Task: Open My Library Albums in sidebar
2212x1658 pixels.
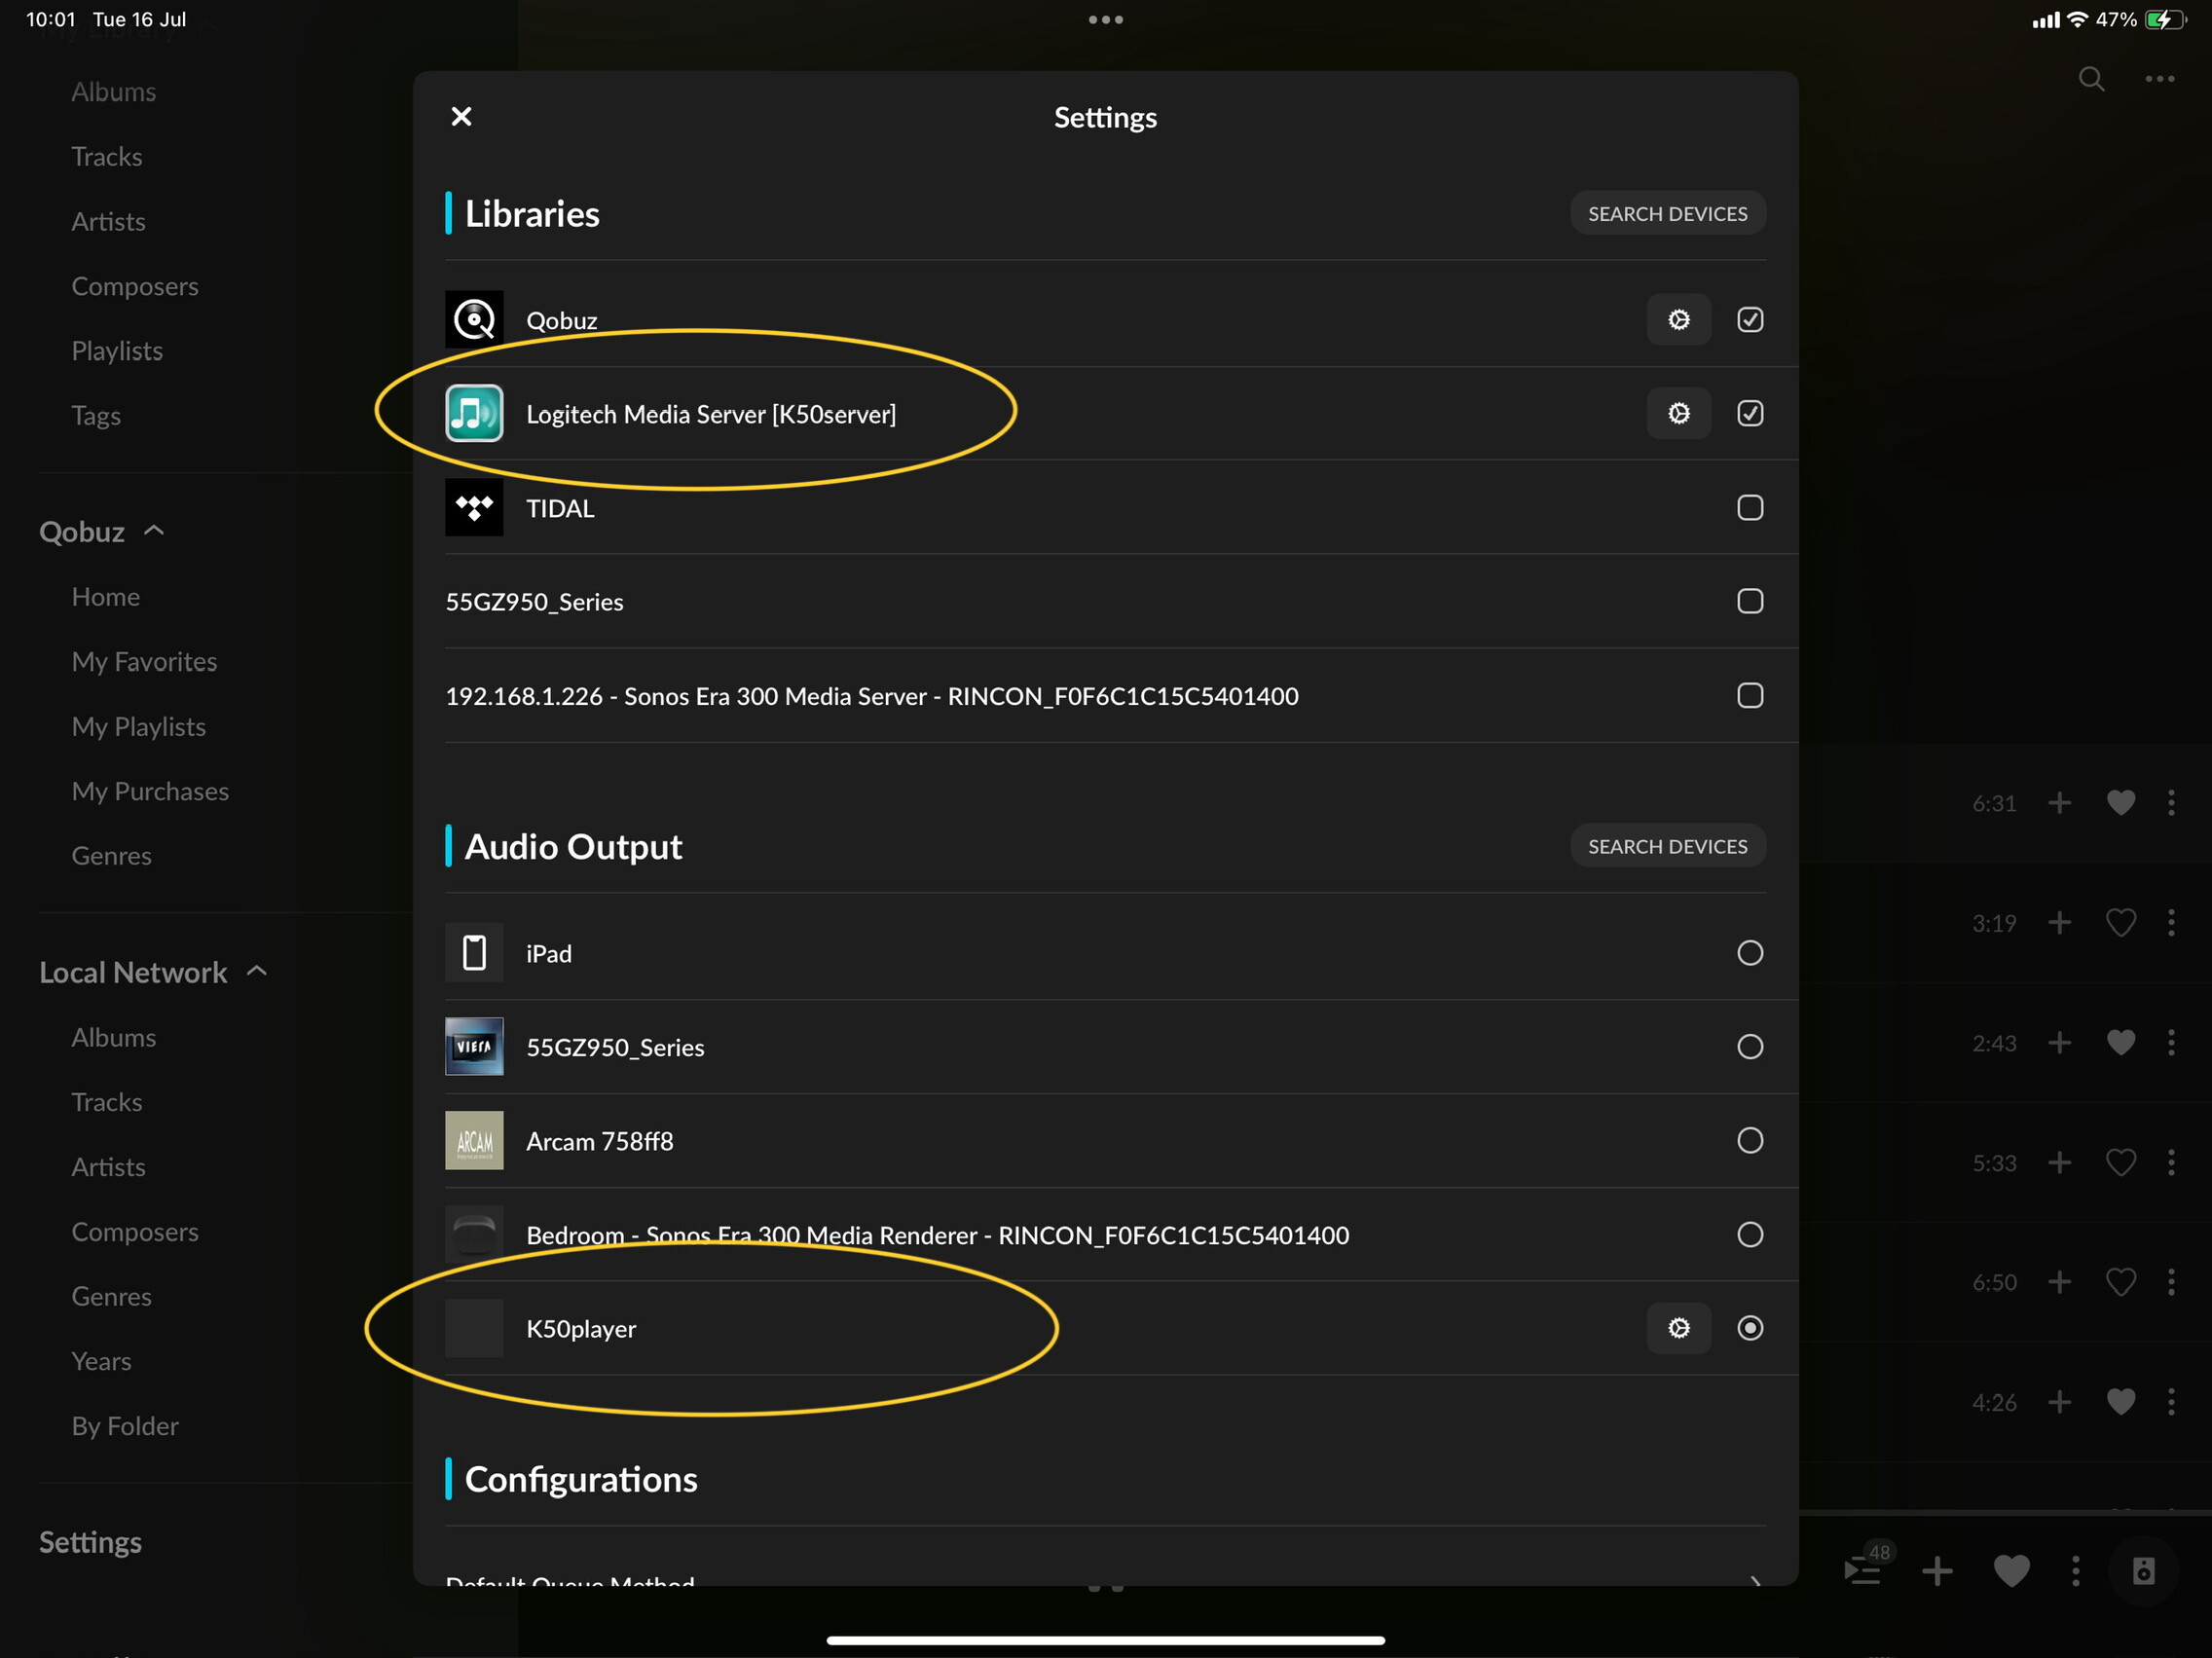Action: tap(113, 92)
